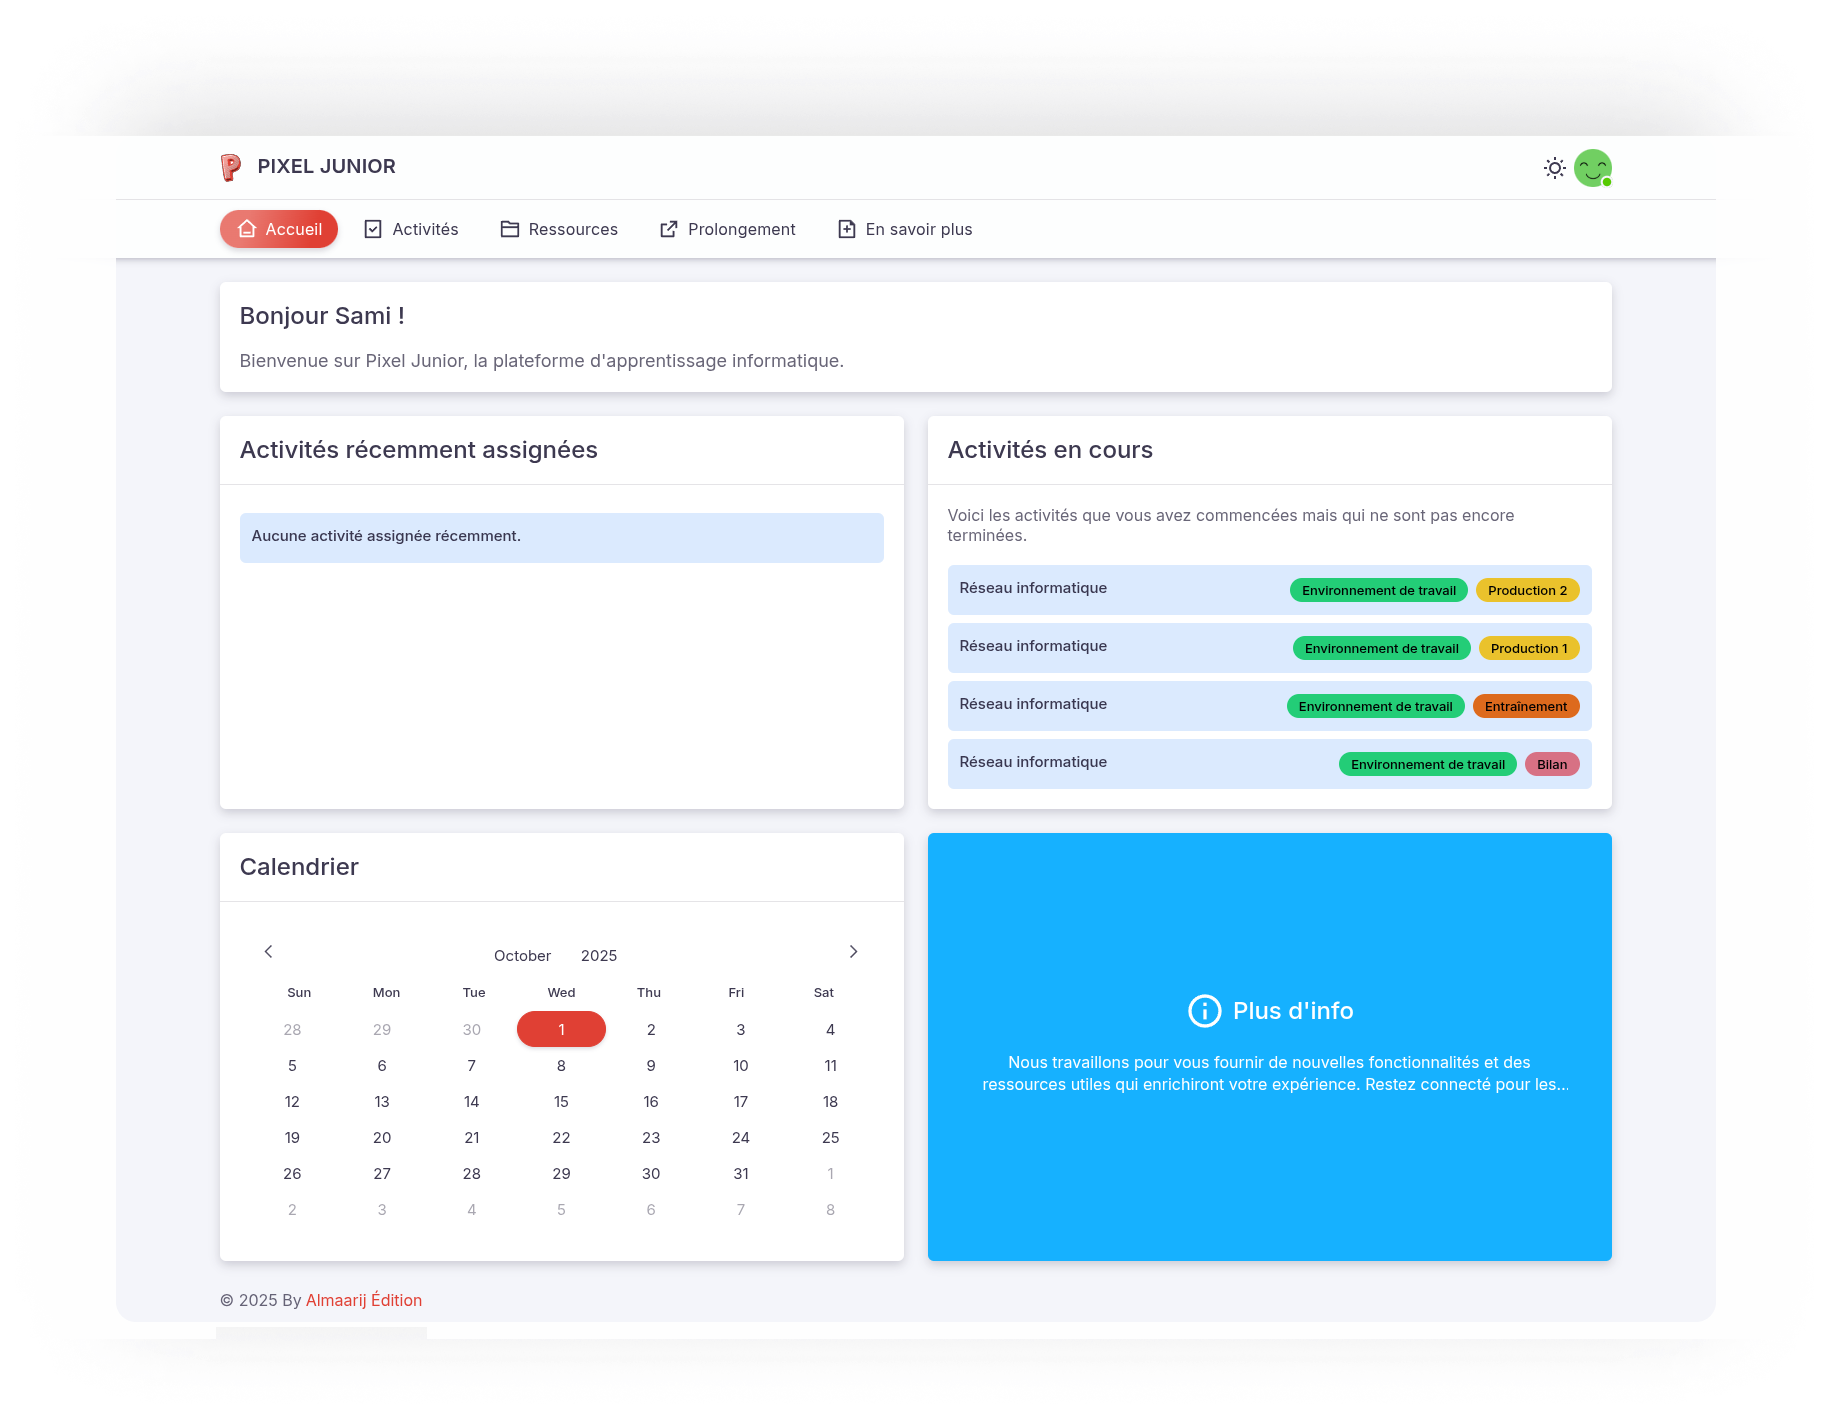Click the info circle icon in Plus d'info
Image resolution: width=1832 pixels, height=1418 pixels.
1204,1011
